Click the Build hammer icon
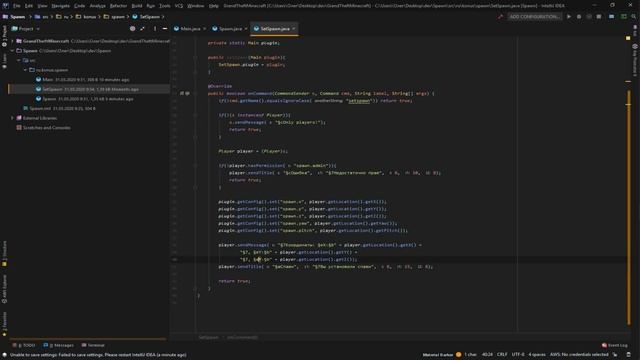 [x=500, y=17]
